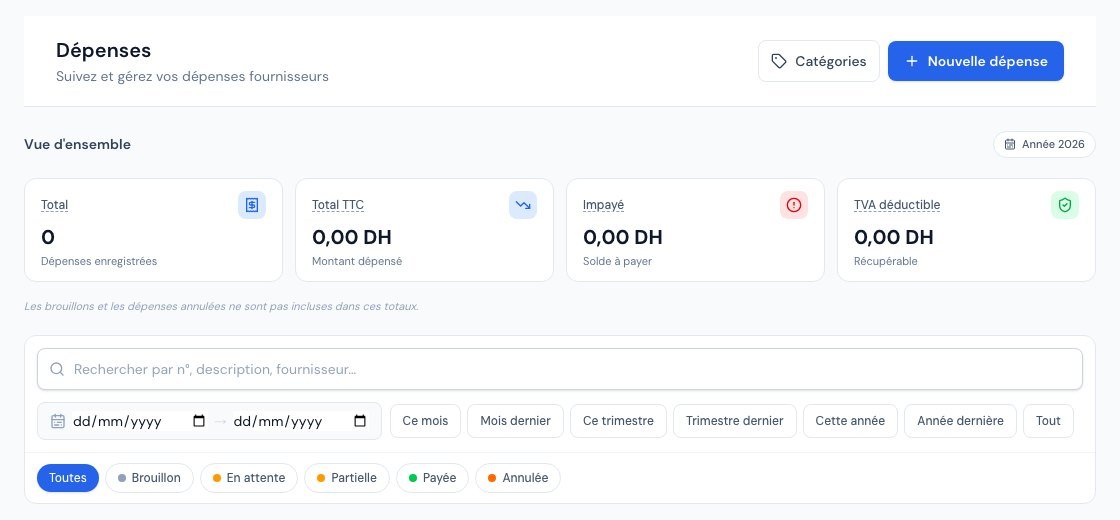Show only En attente expenses
The width and height of the screenshot is (1120, 520).
coord(249,478)
